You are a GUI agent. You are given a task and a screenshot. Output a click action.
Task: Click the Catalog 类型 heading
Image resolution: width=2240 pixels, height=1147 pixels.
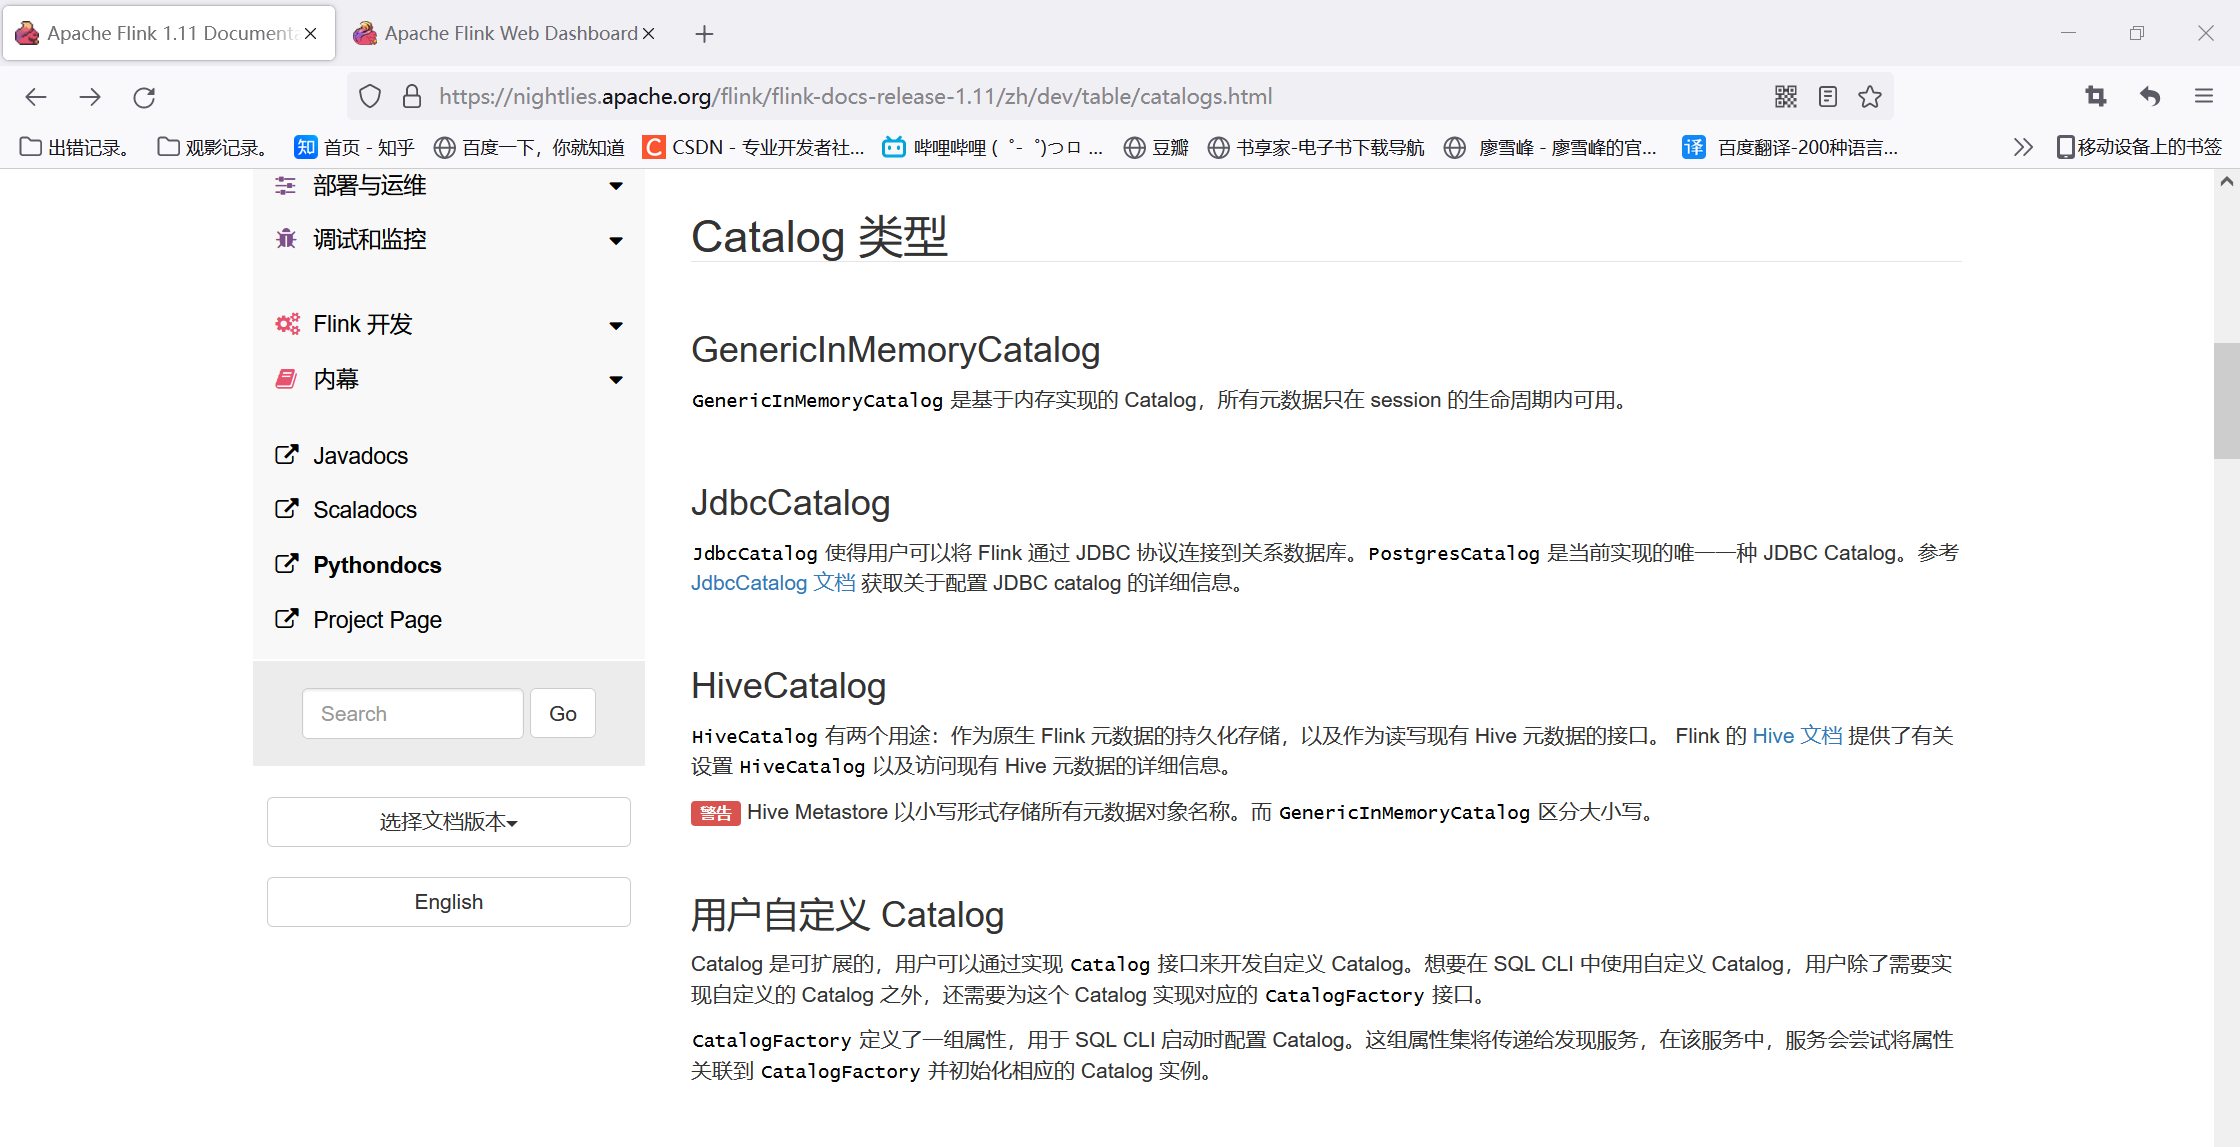819,237
